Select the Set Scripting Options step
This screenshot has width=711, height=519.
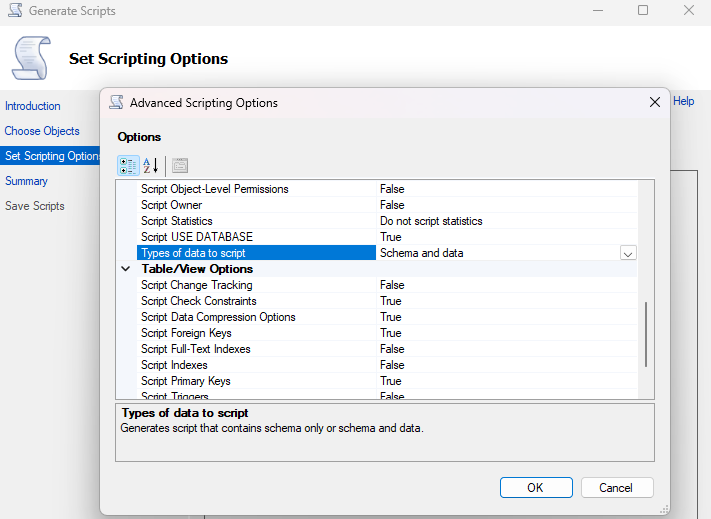click(50, 156)
